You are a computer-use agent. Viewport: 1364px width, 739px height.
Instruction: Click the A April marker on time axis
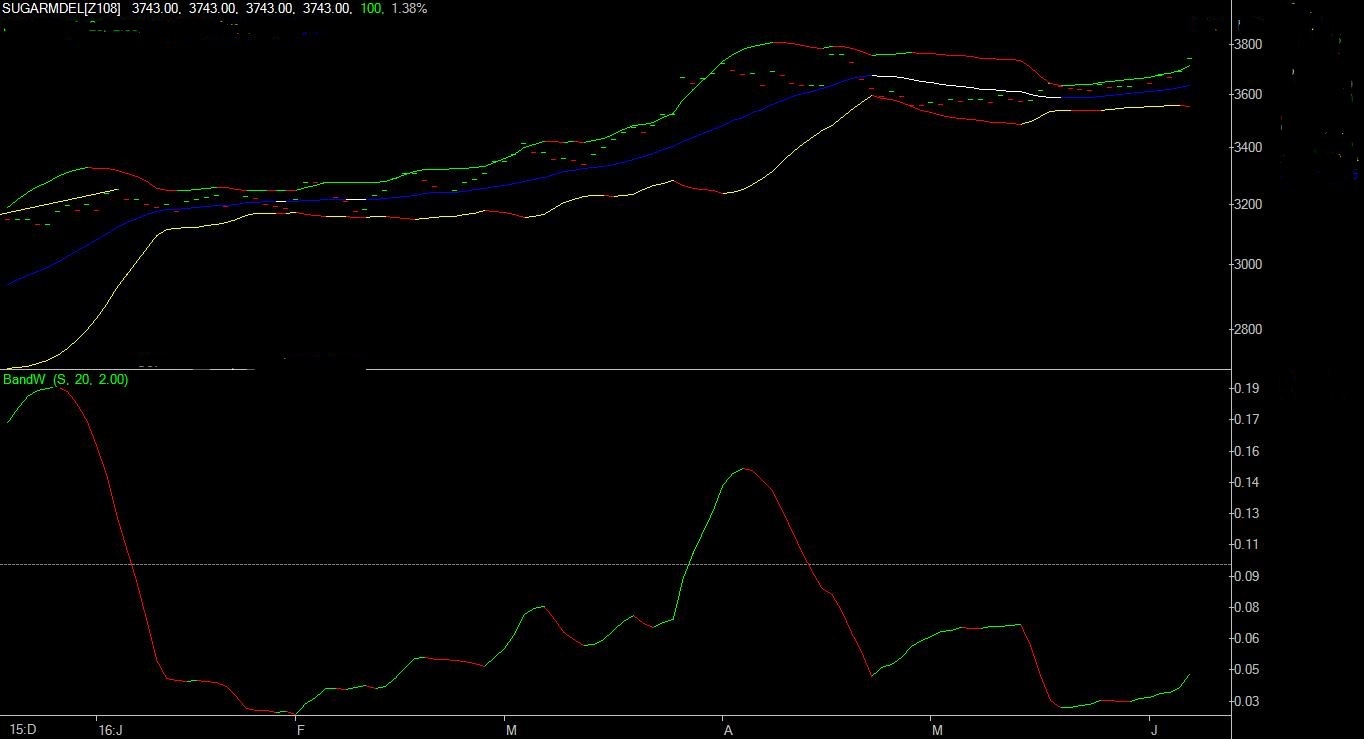tap(728, 730)
